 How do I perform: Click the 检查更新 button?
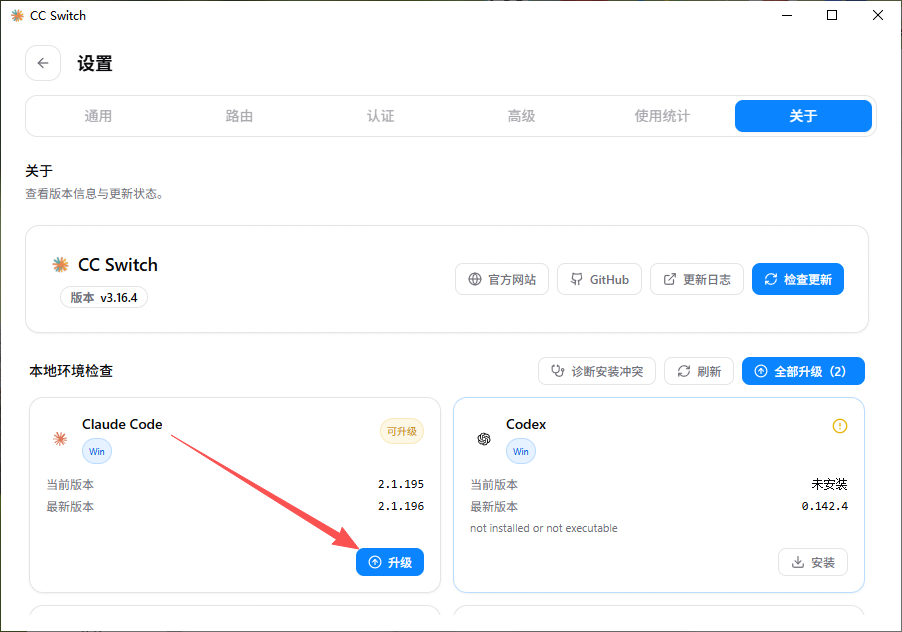coord(797,279)
